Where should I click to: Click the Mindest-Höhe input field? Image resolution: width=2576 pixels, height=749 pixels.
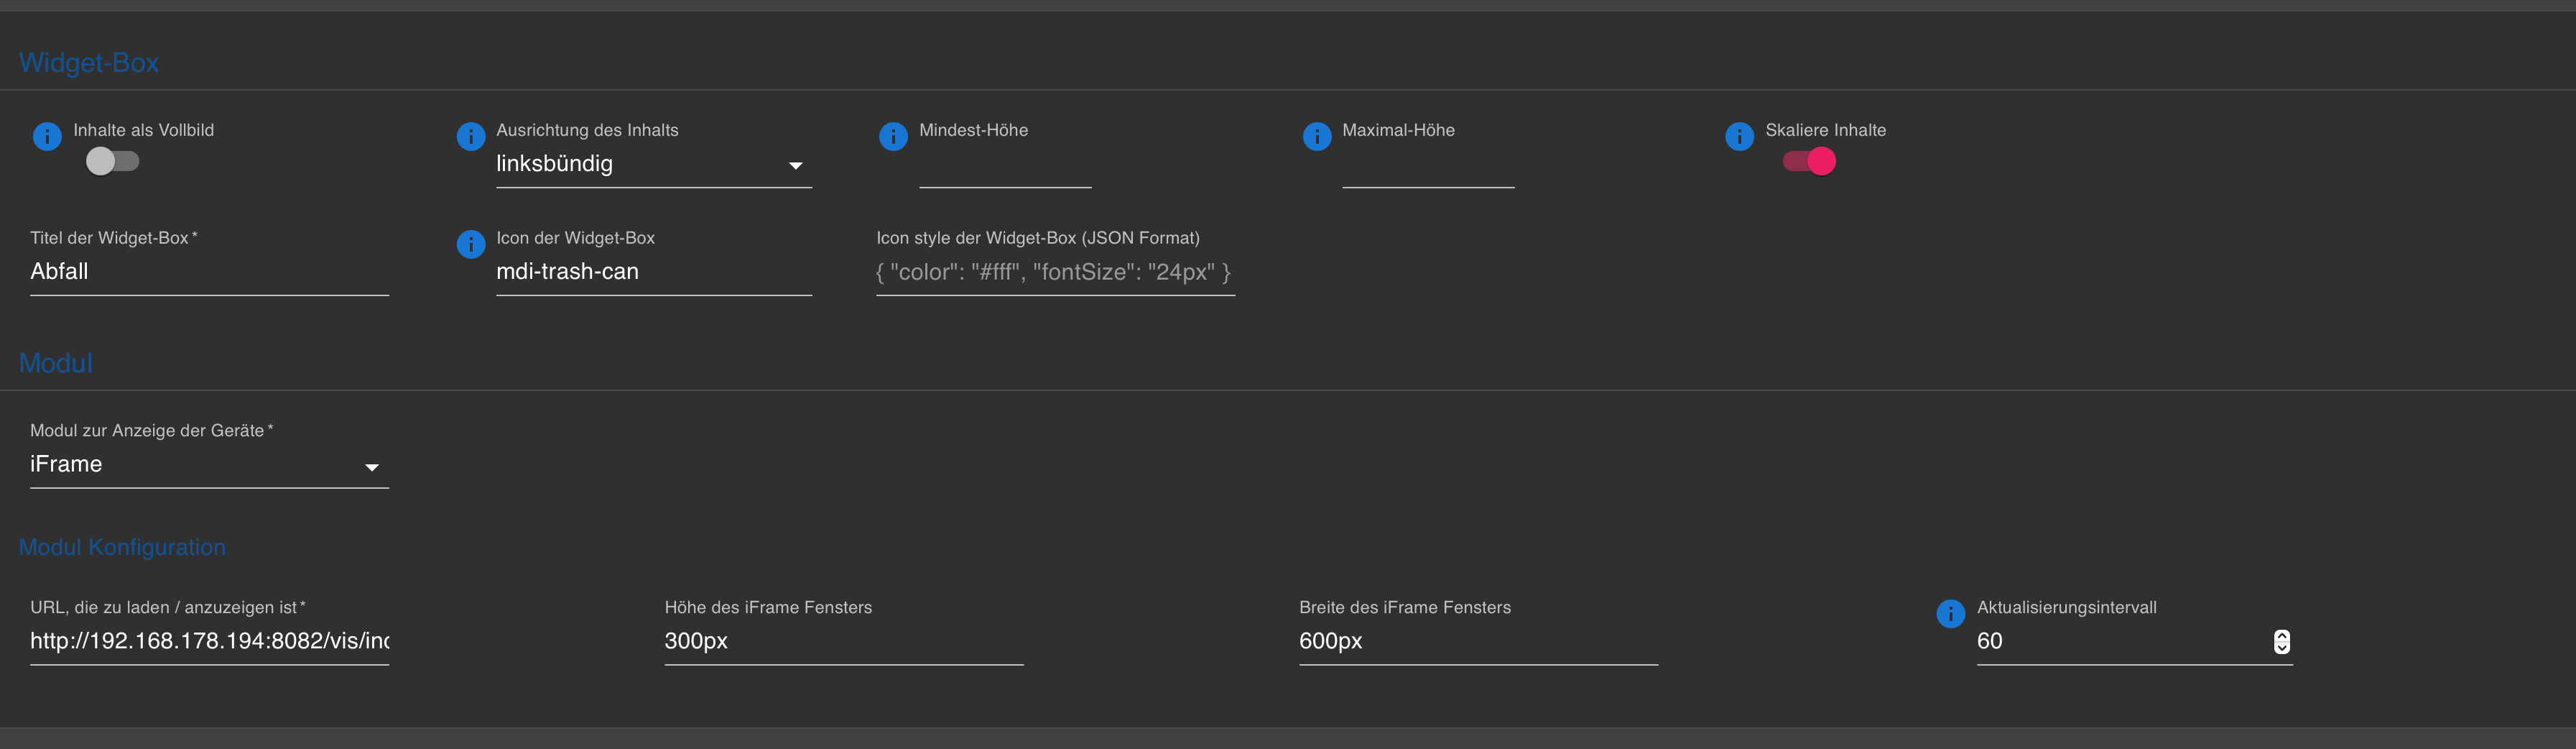(1005, 166)
